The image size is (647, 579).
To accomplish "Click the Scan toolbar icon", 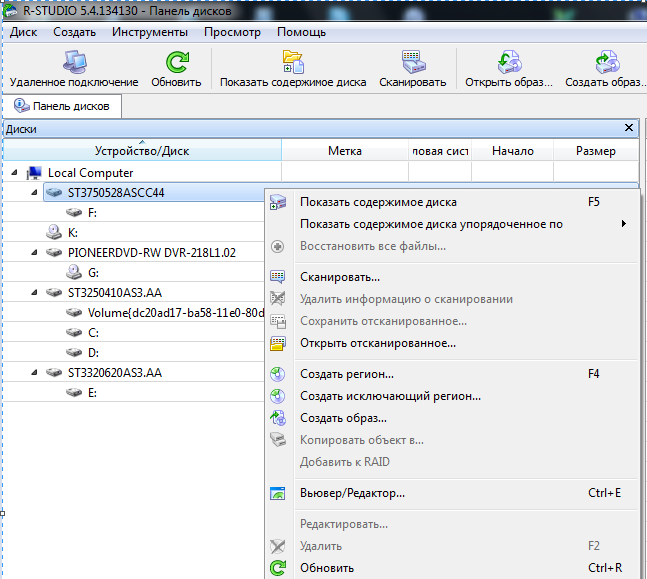I will point(413,62).
